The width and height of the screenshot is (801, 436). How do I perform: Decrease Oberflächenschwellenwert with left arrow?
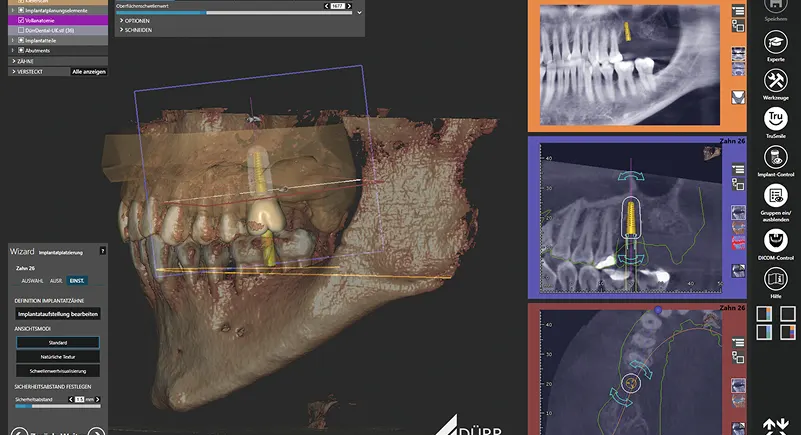[x=326, y=6]
